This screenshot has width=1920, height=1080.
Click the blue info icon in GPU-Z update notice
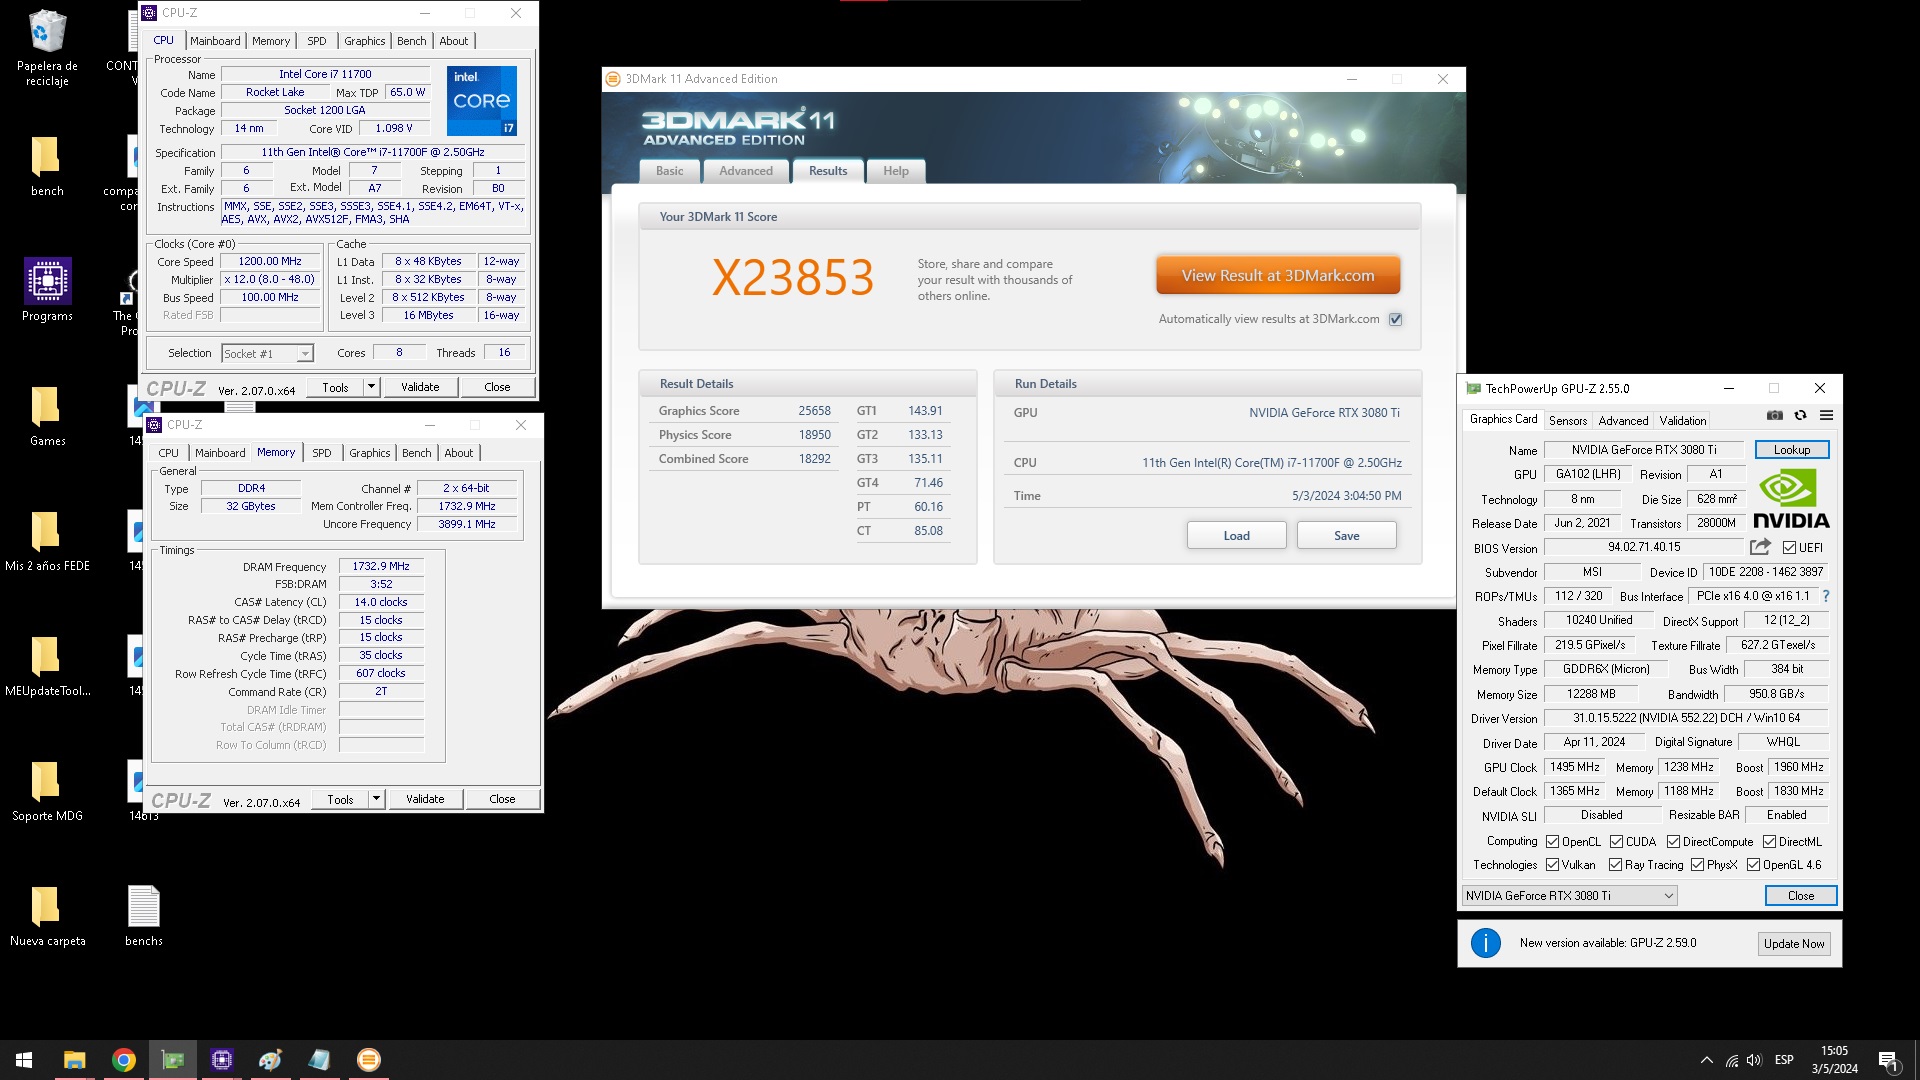tap(1485, 943)
